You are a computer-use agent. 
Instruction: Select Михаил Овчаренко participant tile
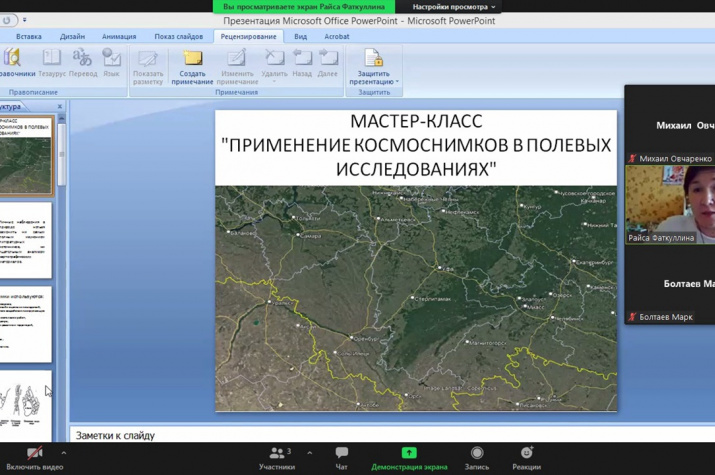(670, 125)
